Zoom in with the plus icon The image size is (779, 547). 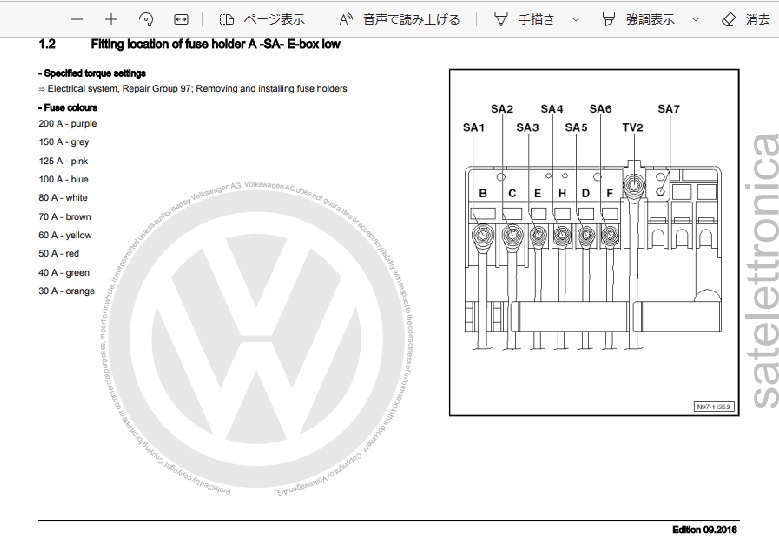pyautogui.click(x=111, y=19)
